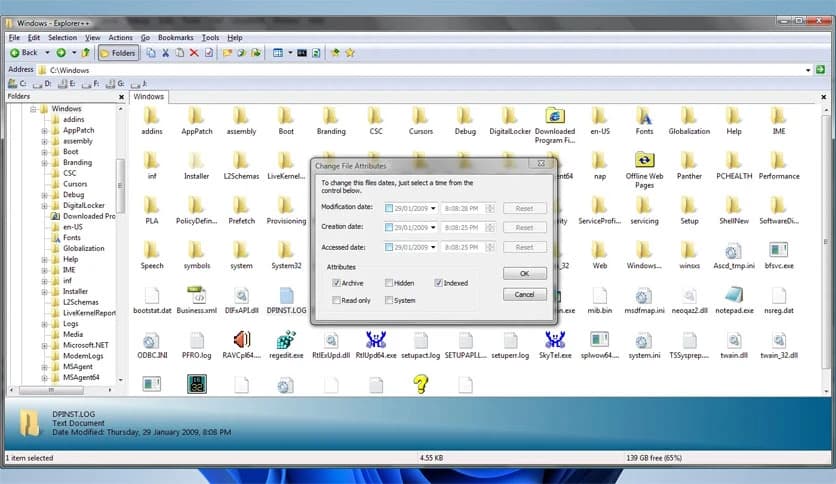Screen dimensions: 836x484
Task: Paste using the clipboard toolbar icon
Action: pyautogui.click(x=180, y=53)
